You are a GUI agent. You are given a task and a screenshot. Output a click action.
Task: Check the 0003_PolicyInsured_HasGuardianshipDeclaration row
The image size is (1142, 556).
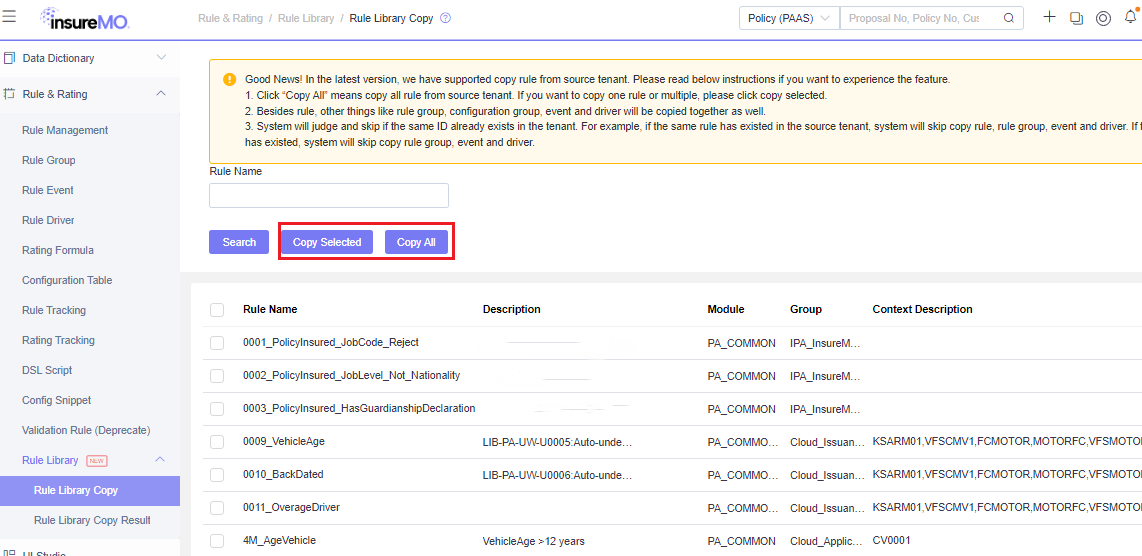[x=217, y=409]
